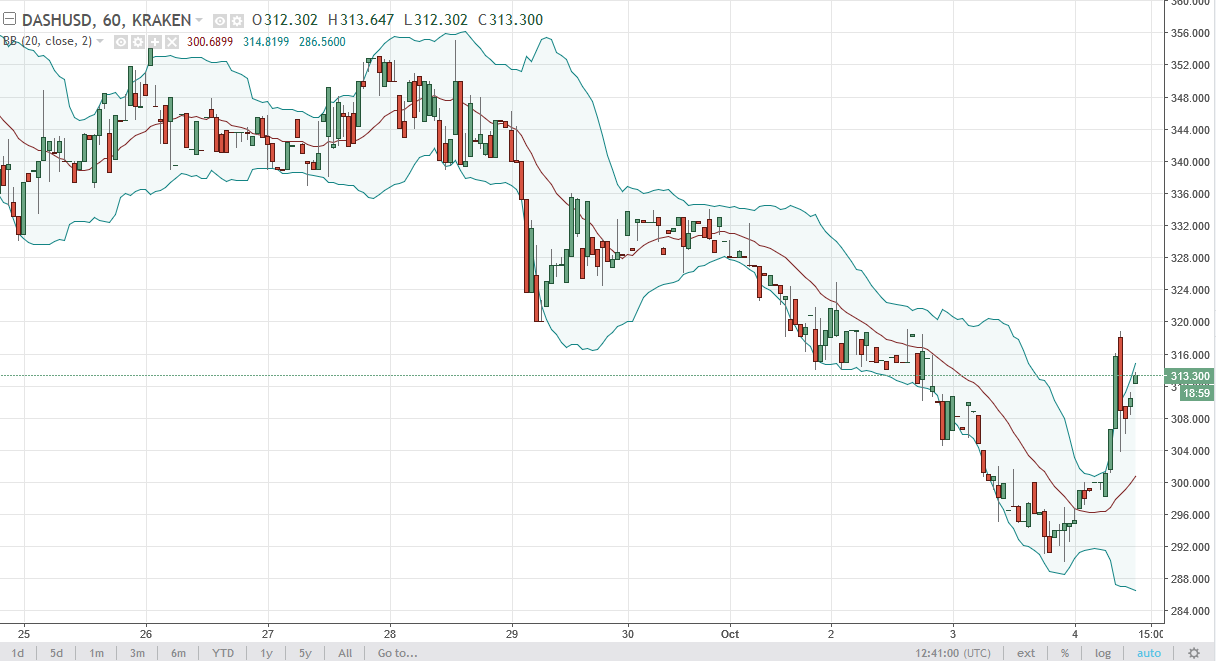The width and height of the screenshot is (1216, 661).
Task: Hide the DASHUSD main series via eye icon
Action: 220,20
